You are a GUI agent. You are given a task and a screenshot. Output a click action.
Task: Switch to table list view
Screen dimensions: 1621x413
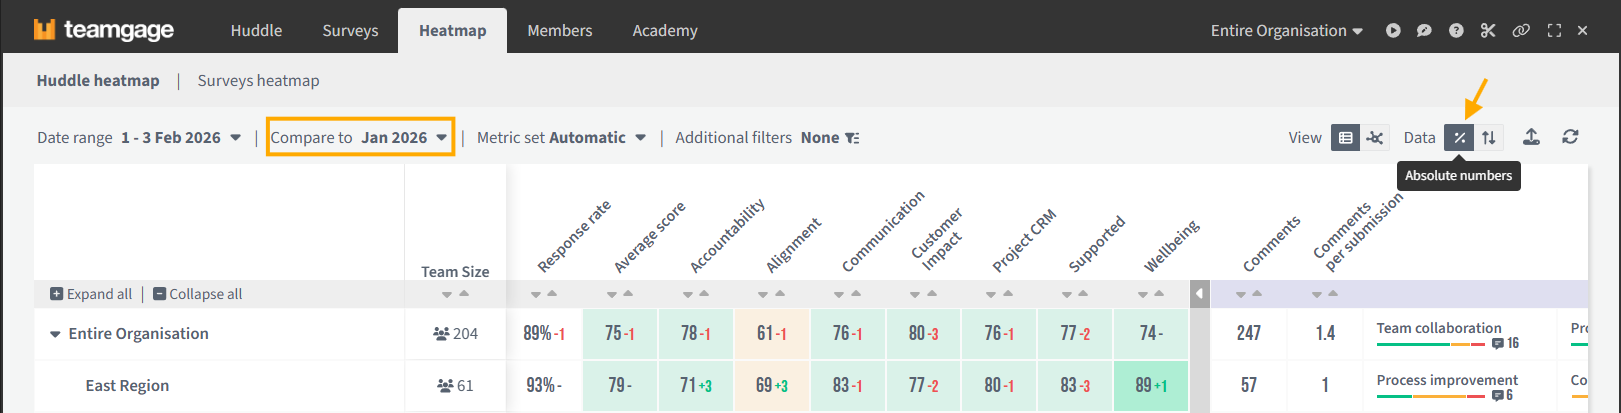1346,138
